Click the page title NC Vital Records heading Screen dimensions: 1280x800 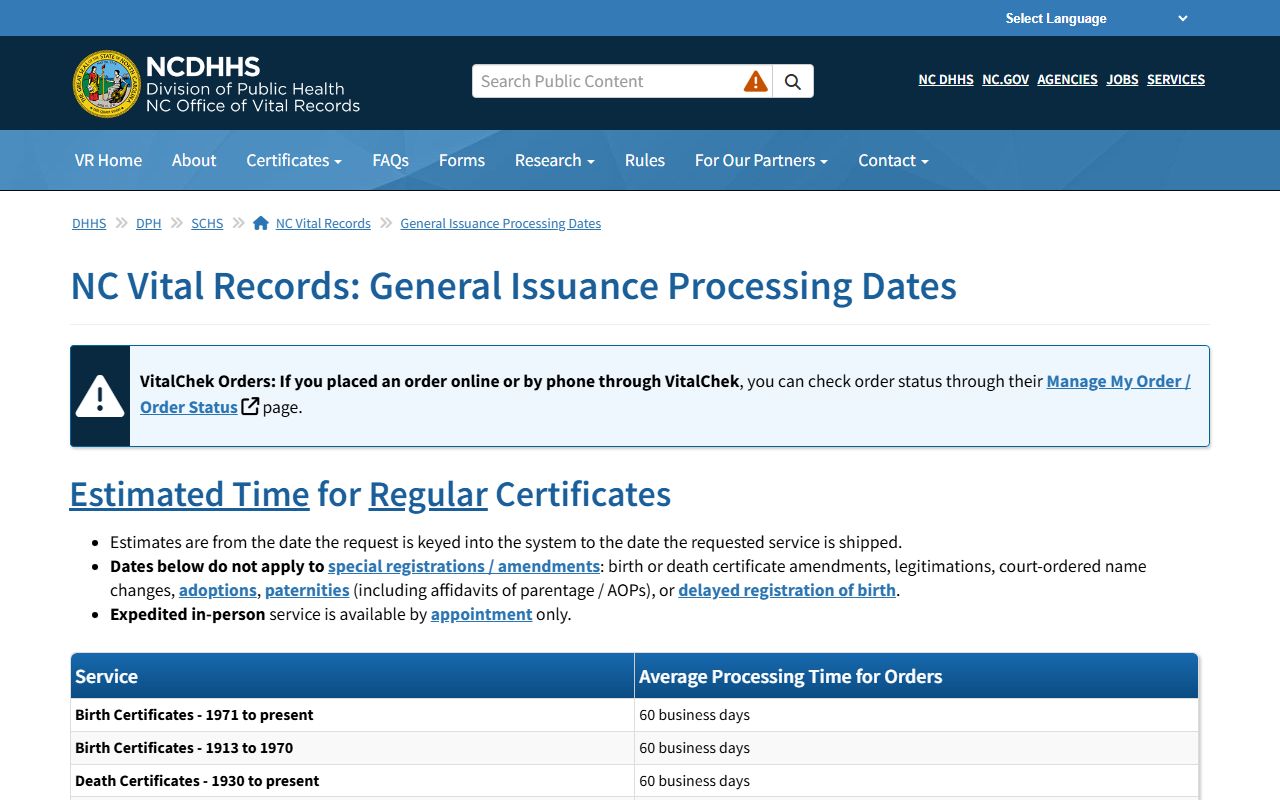513,286
